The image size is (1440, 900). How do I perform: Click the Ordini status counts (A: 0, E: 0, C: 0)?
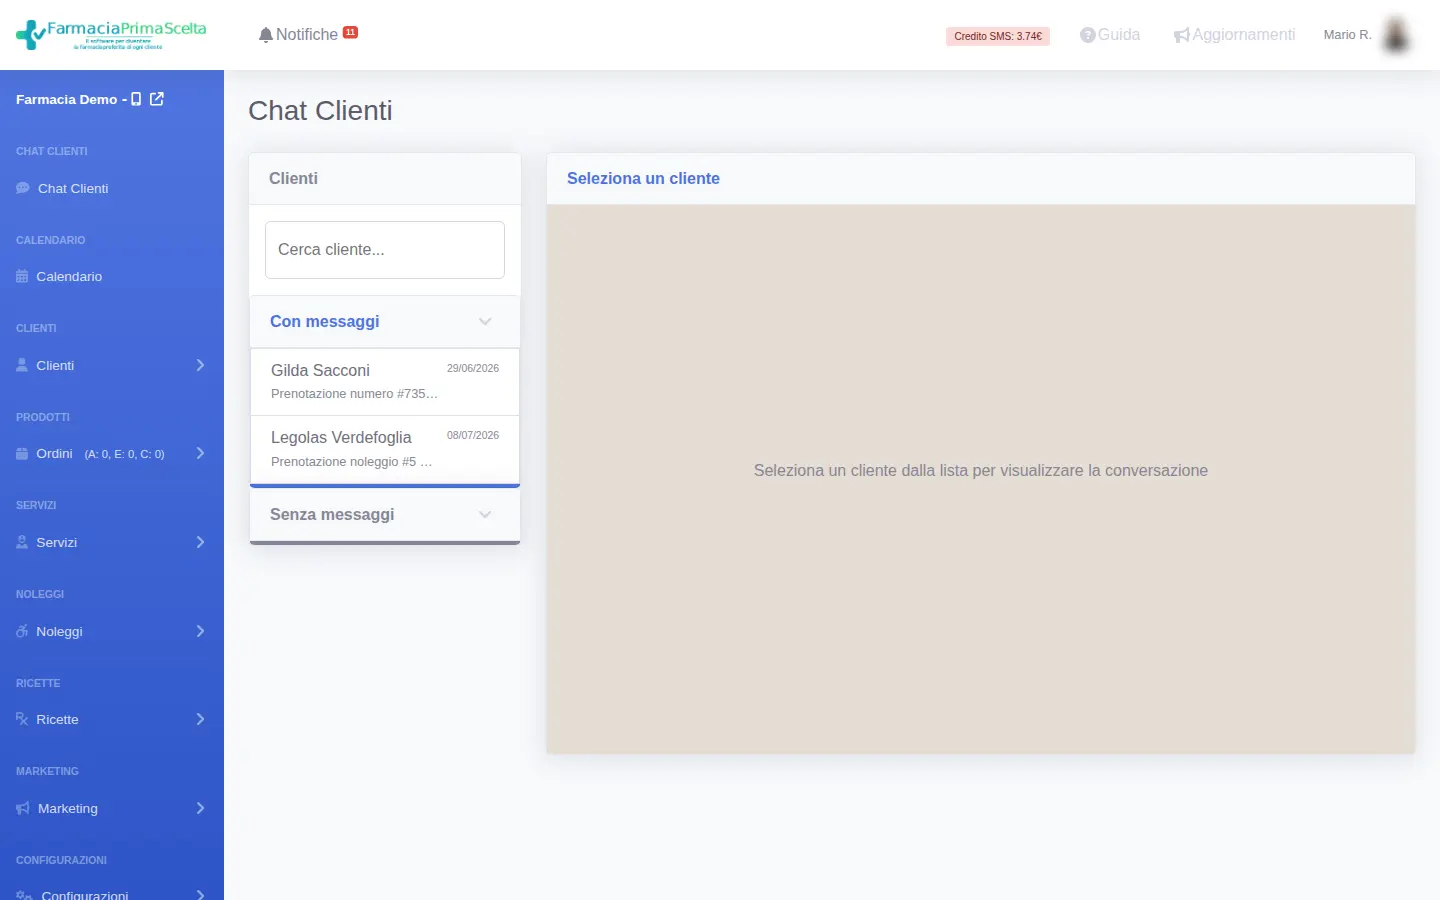(x=125, y=454)
